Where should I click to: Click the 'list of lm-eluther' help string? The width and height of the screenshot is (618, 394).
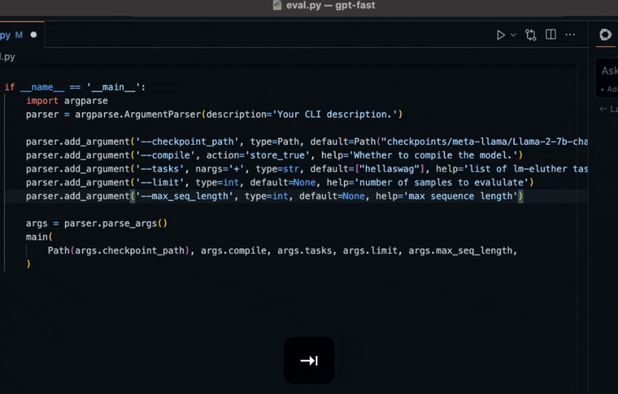tap(526, 169)
